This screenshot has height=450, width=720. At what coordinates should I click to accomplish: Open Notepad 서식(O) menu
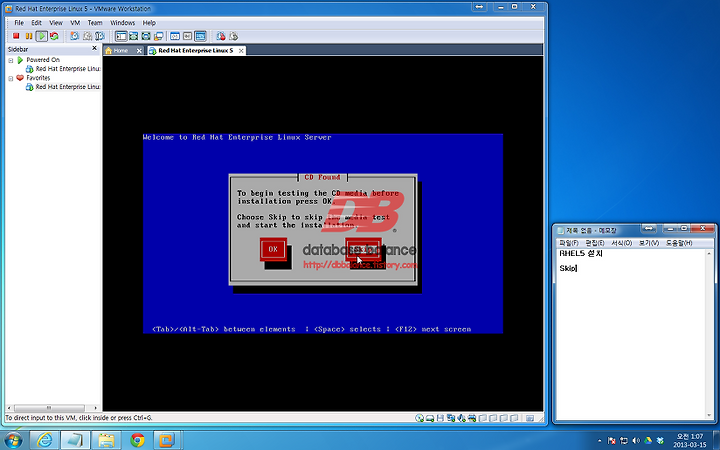[x=622, y=243]
